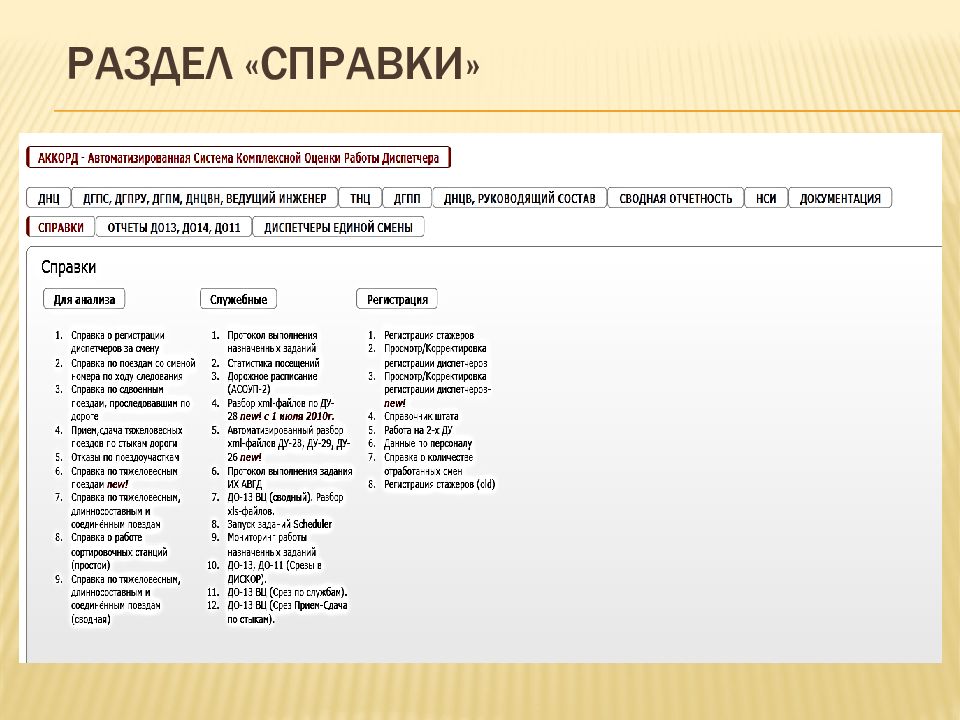The height and width of the screenshot is (720, 960).
Task: Open ДО-13, ДО-11 (Срезы в ДИСКОР) link
Action: (274, 572)
